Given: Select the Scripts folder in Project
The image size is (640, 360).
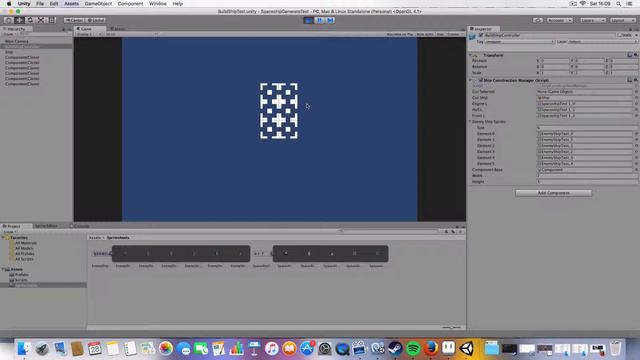Looking at the screenshot, I should 21,280.
